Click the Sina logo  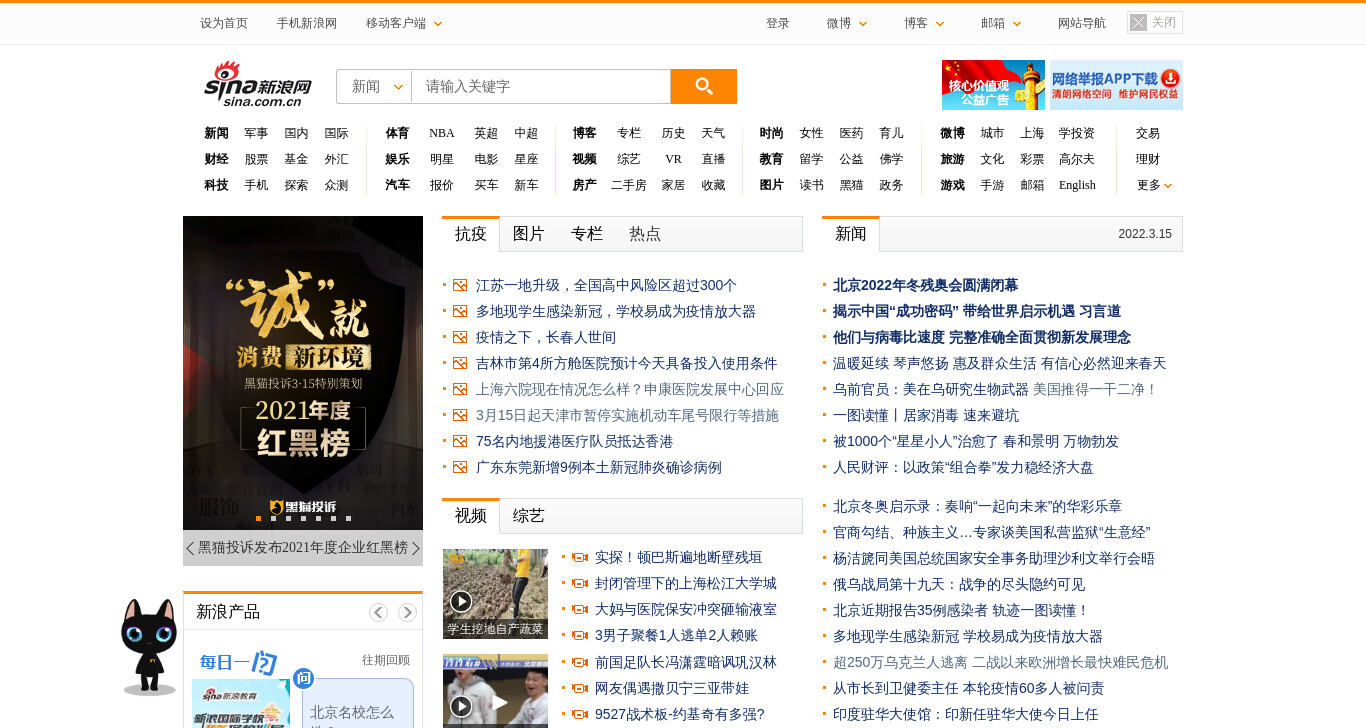(x=258, y=84)
